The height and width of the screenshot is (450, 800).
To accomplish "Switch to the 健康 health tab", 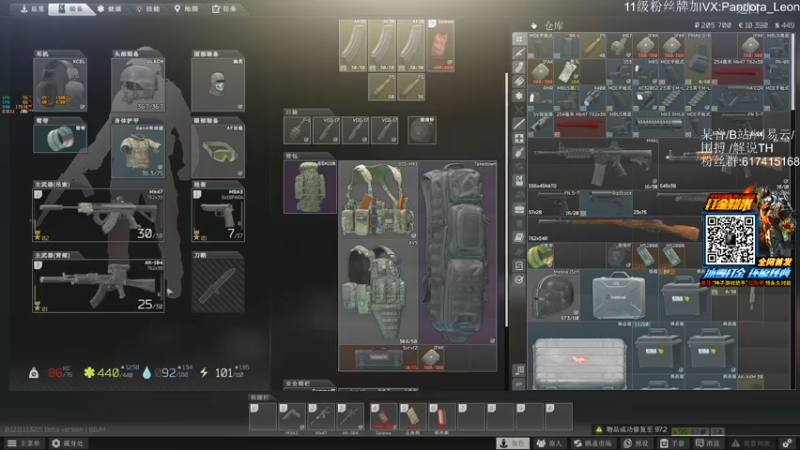I will 110,9.
